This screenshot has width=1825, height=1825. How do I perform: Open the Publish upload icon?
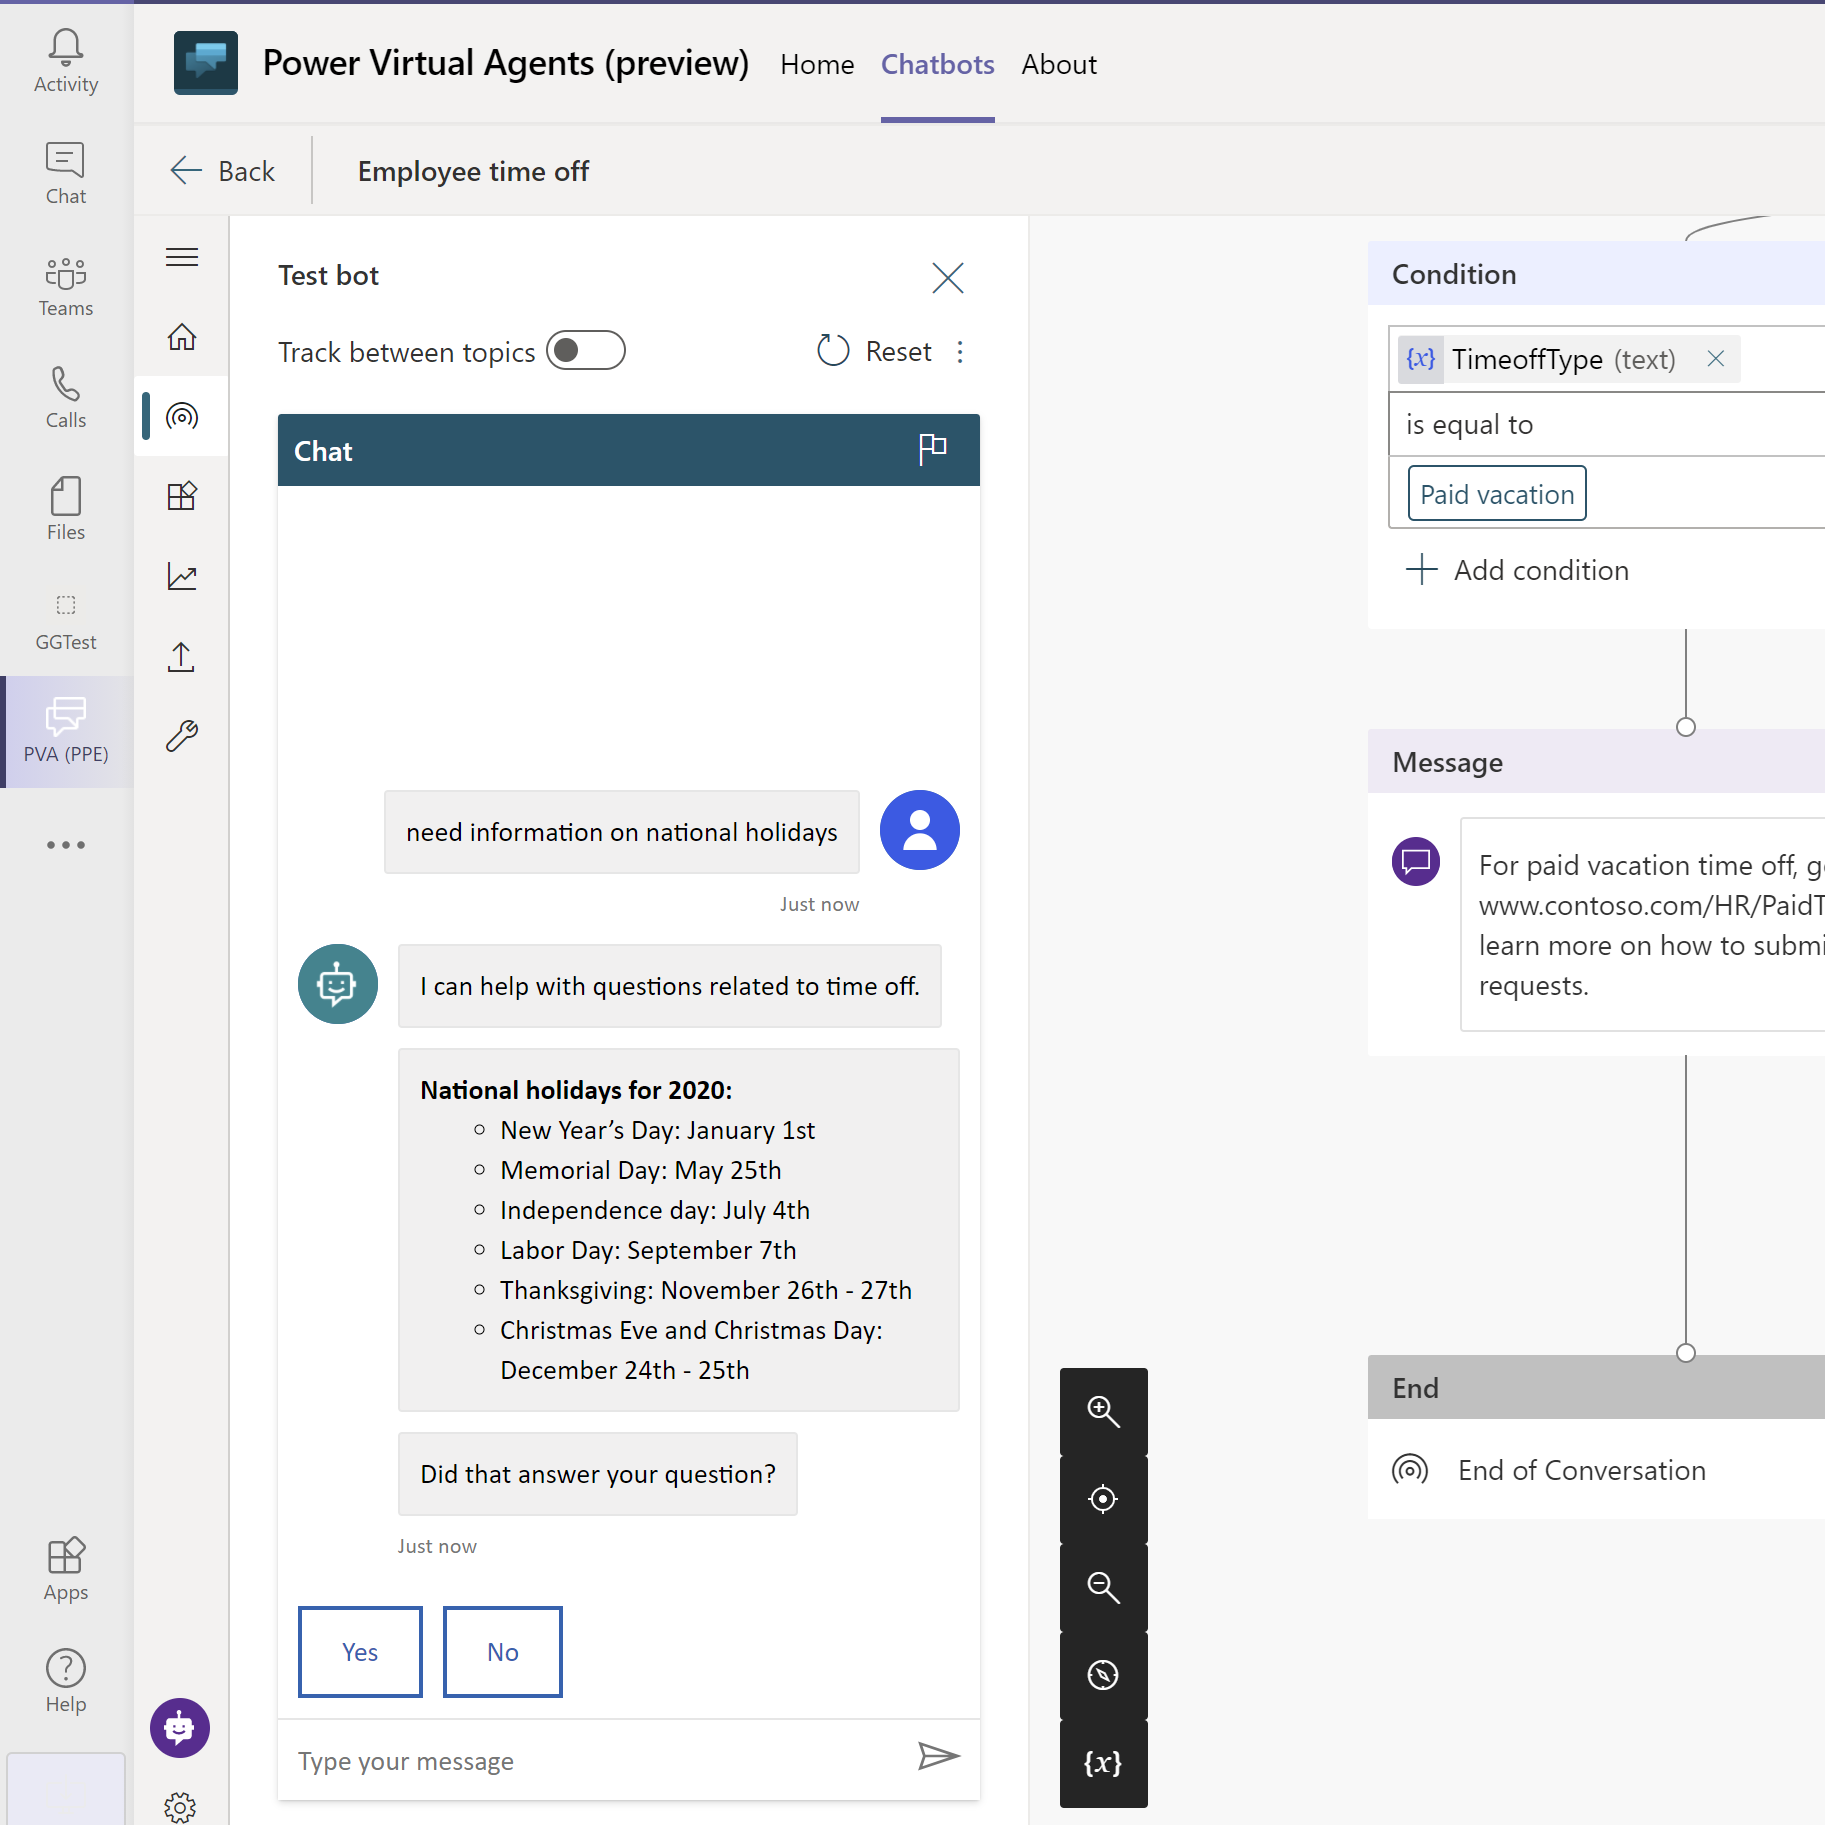182,656
